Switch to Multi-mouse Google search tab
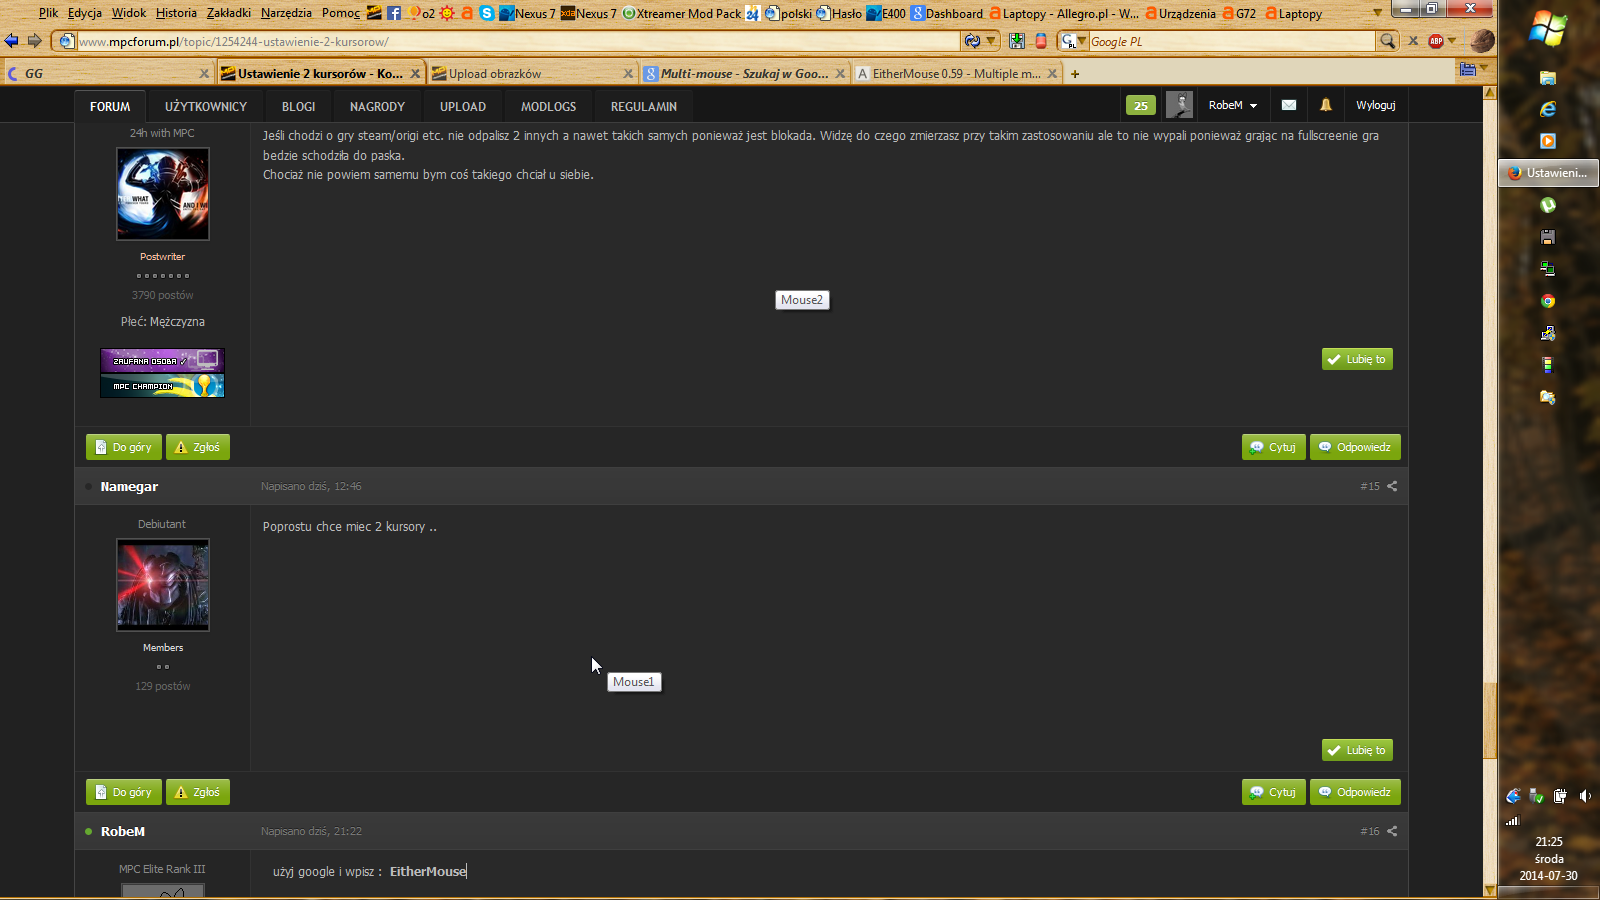Screen dimensions: 1600x900 click(x=745, y=73)
